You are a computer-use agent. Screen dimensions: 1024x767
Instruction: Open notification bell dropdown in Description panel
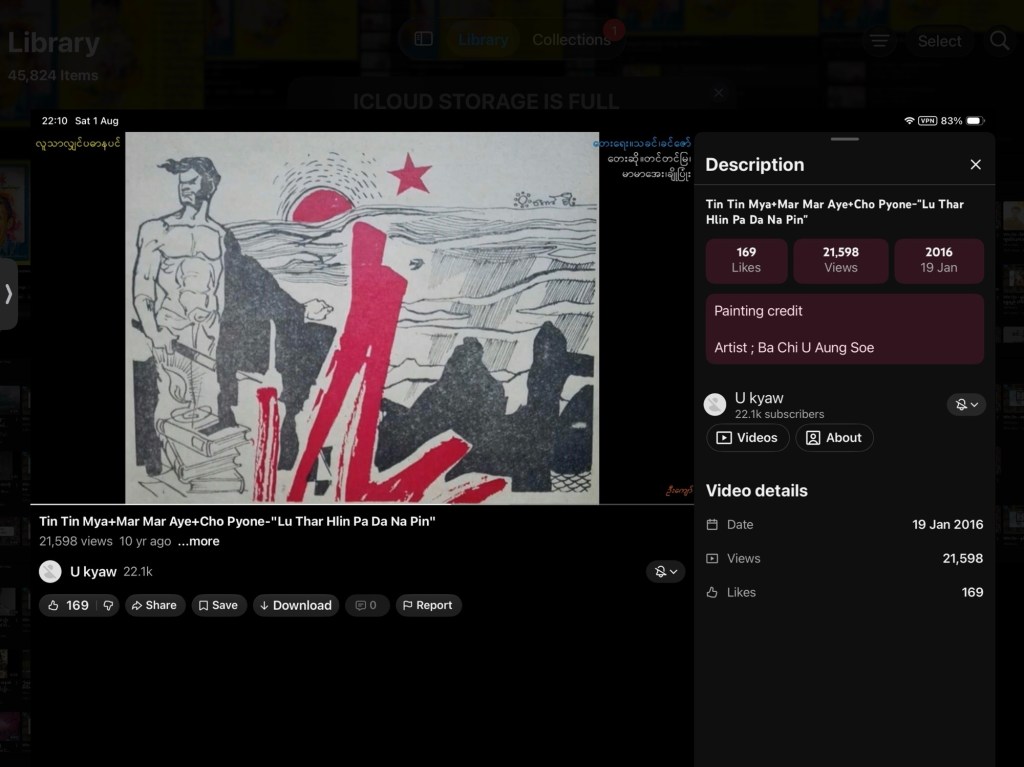(x=966, y=404)
